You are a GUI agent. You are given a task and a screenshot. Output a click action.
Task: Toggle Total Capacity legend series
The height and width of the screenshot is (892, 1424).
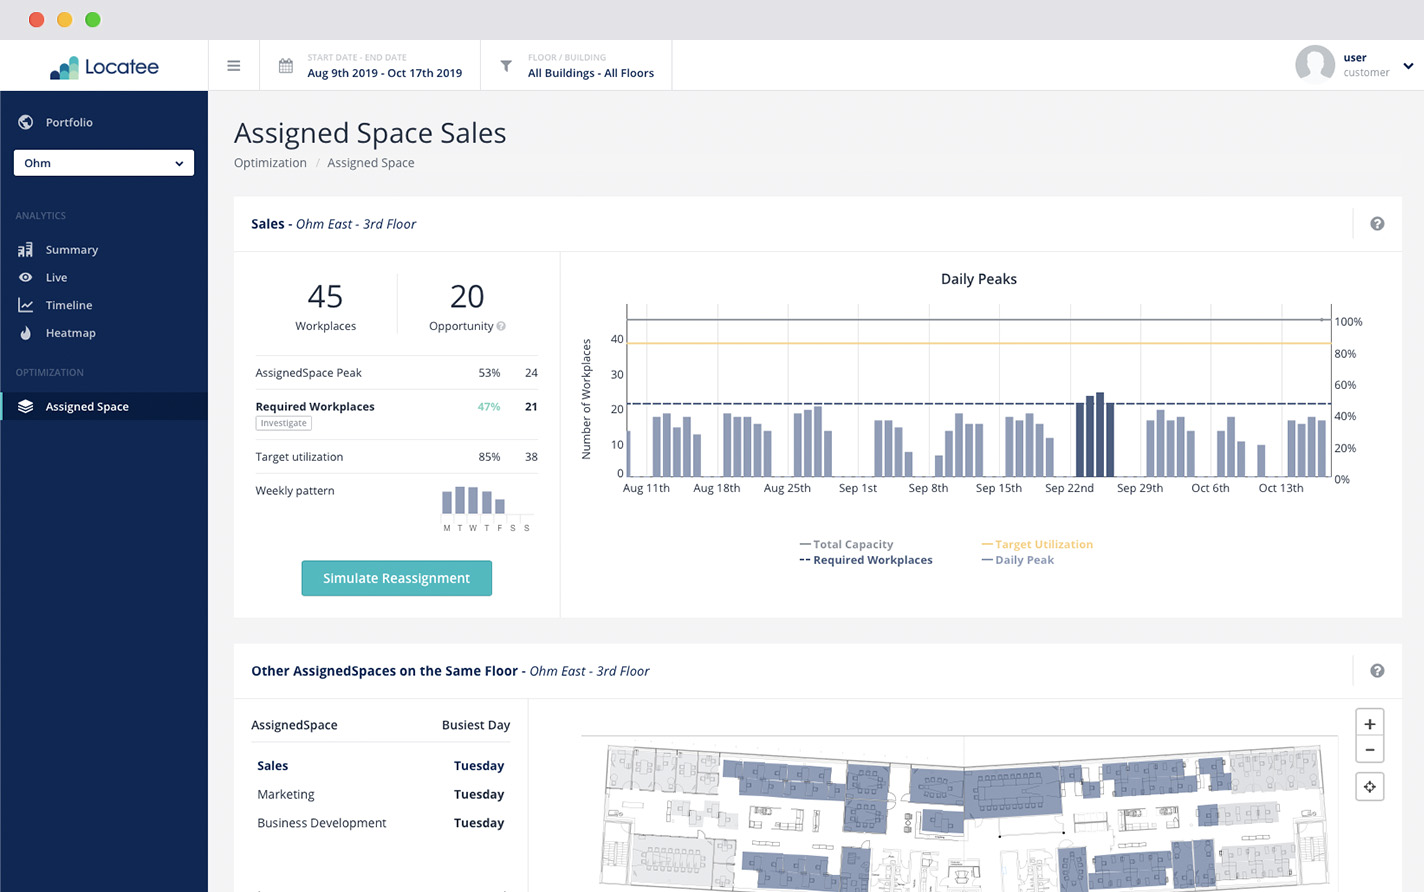click(x=846, y=544)
